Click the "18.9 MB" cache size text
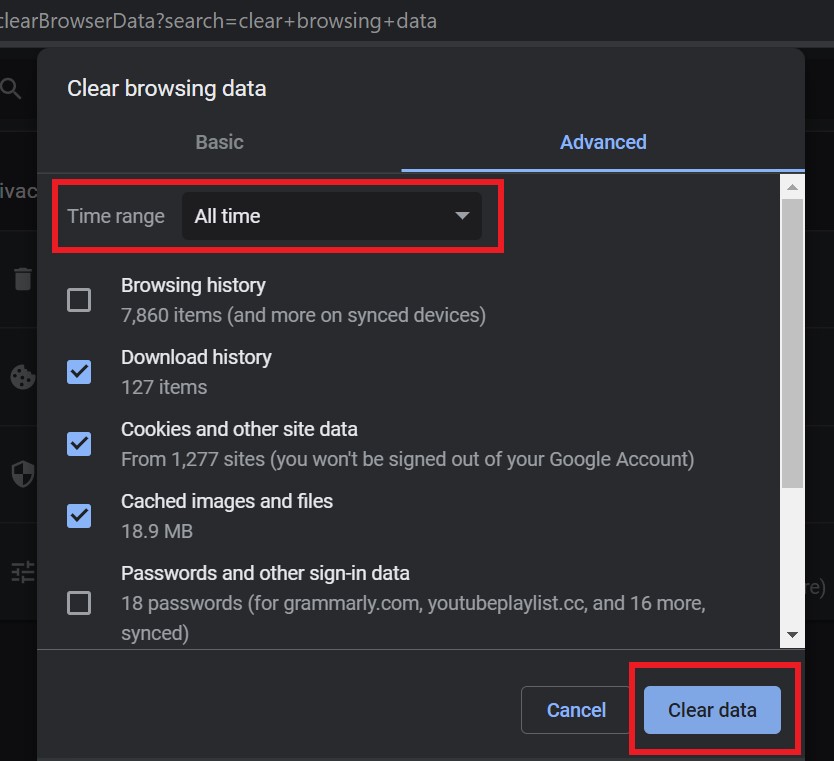Viewport: 834px width, 761px height. (157, 531)
